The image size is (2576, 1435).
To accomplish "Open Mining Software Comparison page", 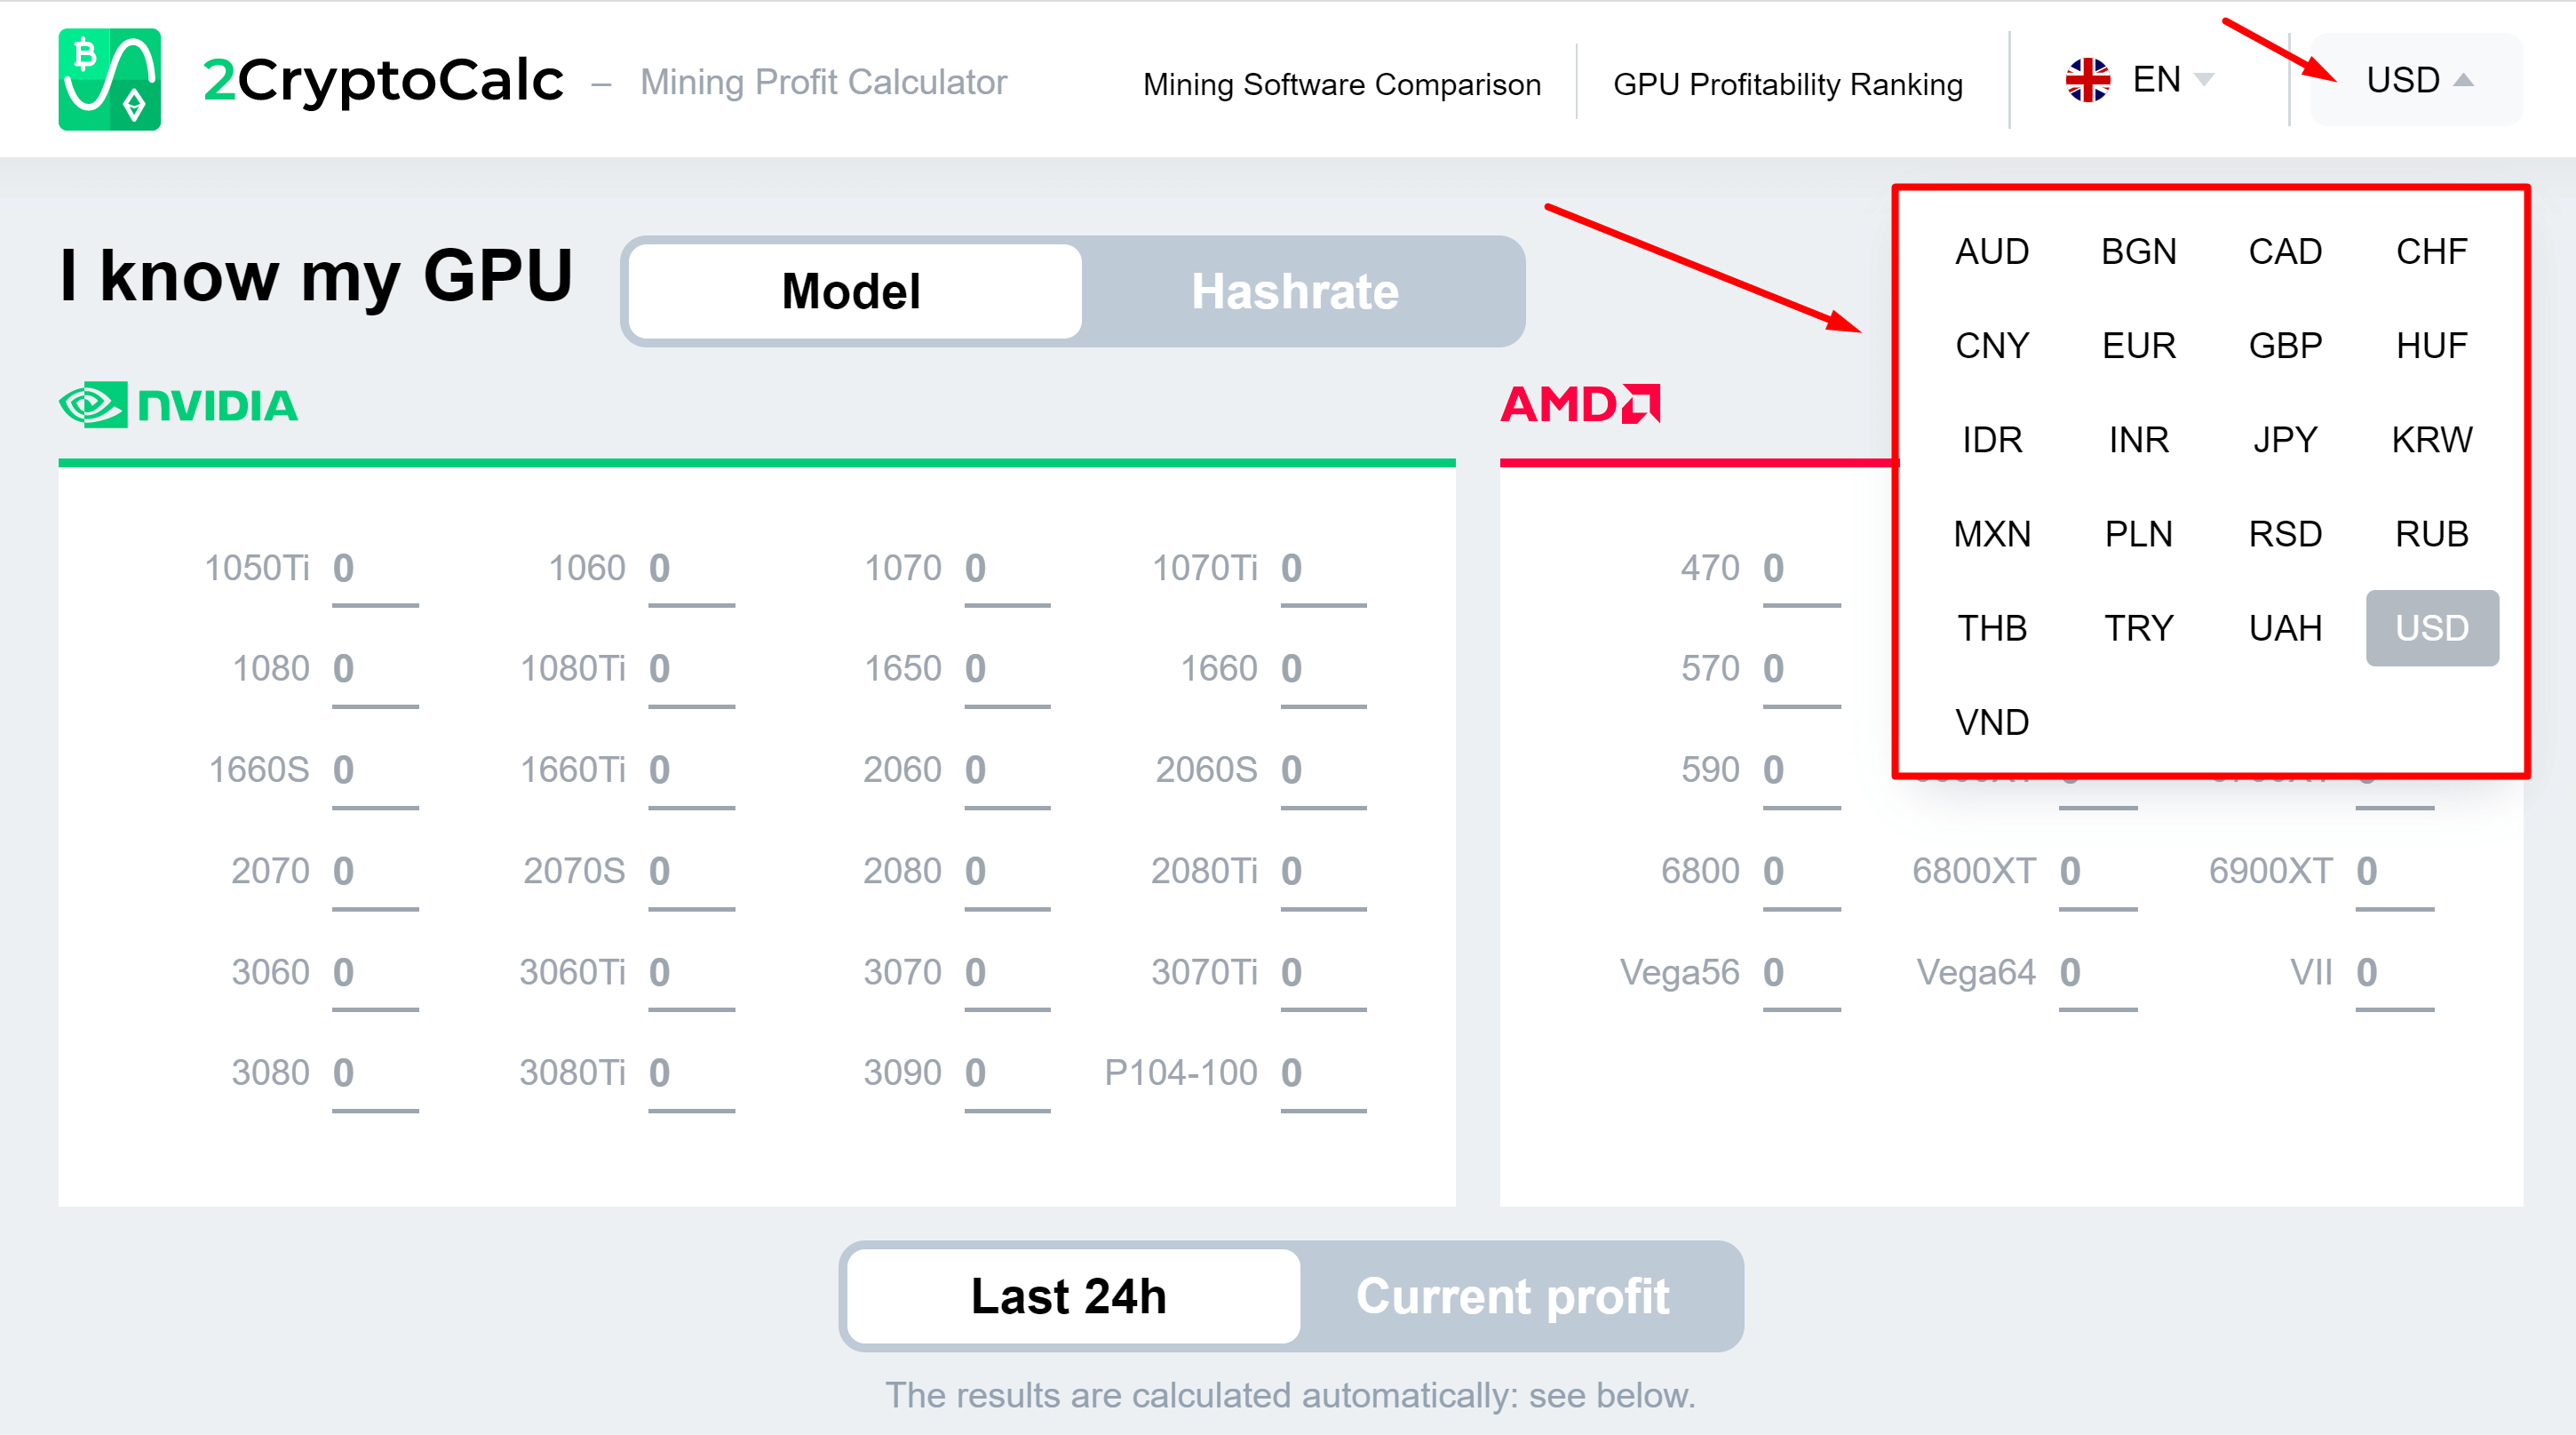I will point(1338,80).
